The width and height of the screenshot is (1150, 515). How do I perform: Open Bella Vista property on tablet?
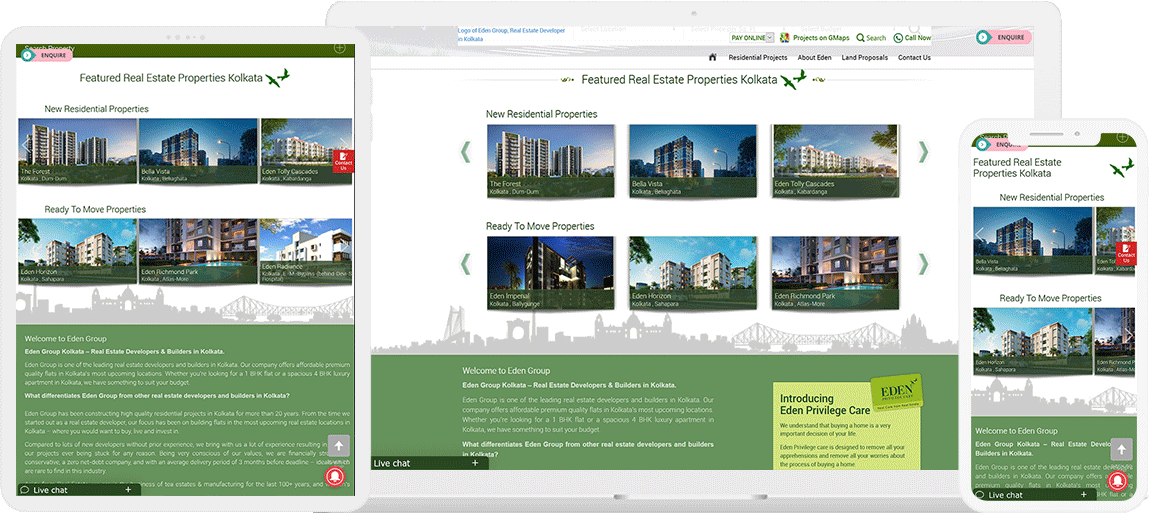pos(198,150)
